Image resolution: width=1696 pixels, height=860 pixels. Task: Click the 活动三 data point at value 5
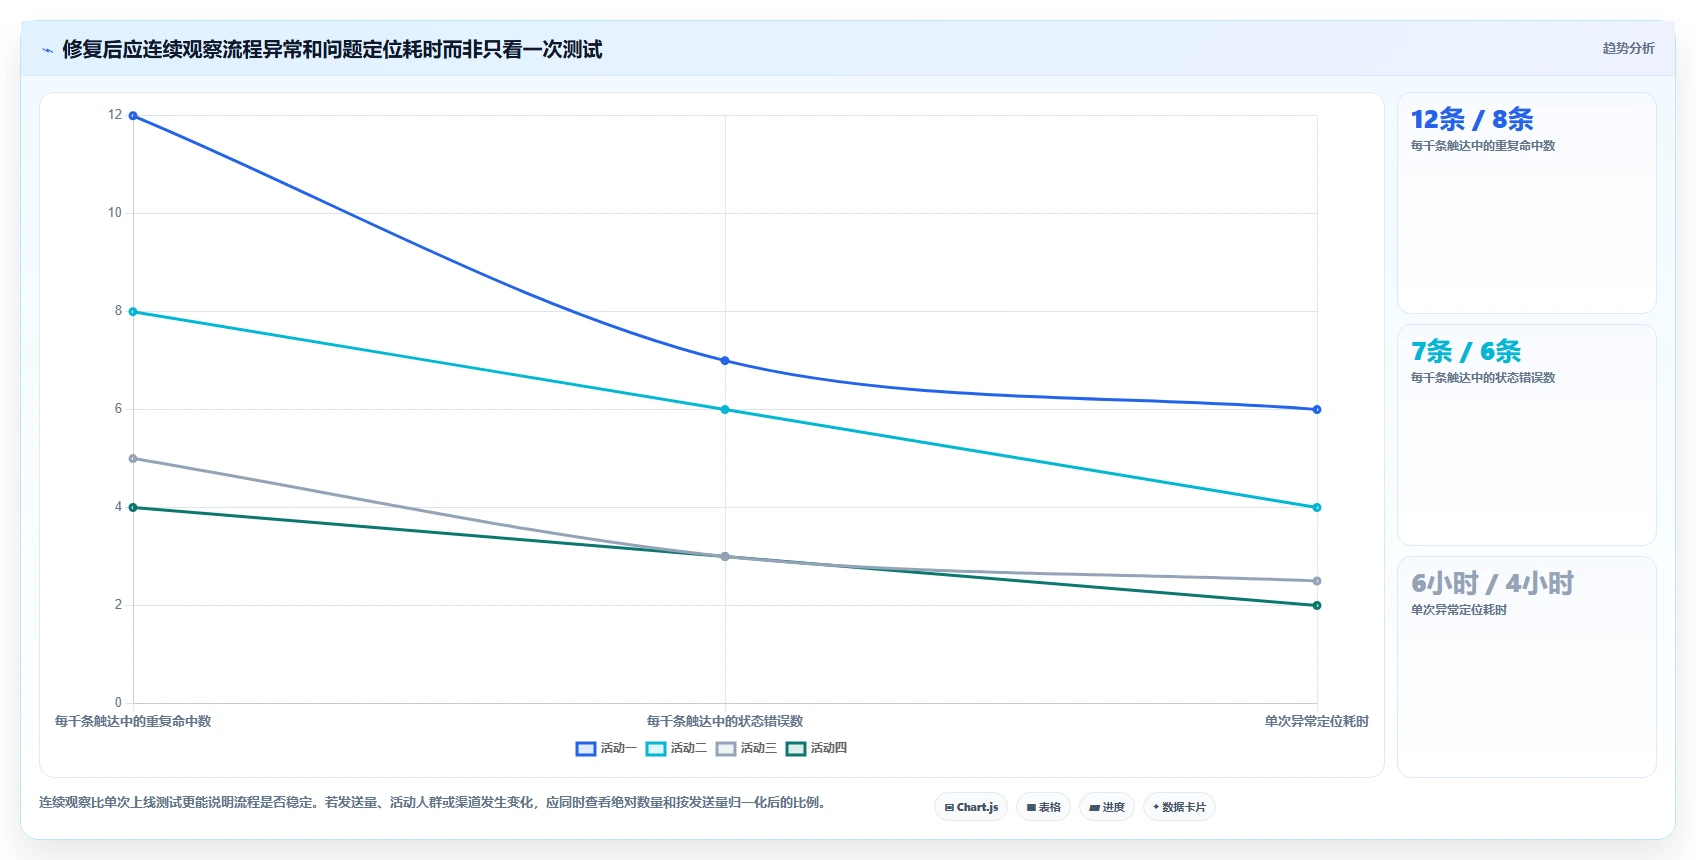[x=133, y=459]
